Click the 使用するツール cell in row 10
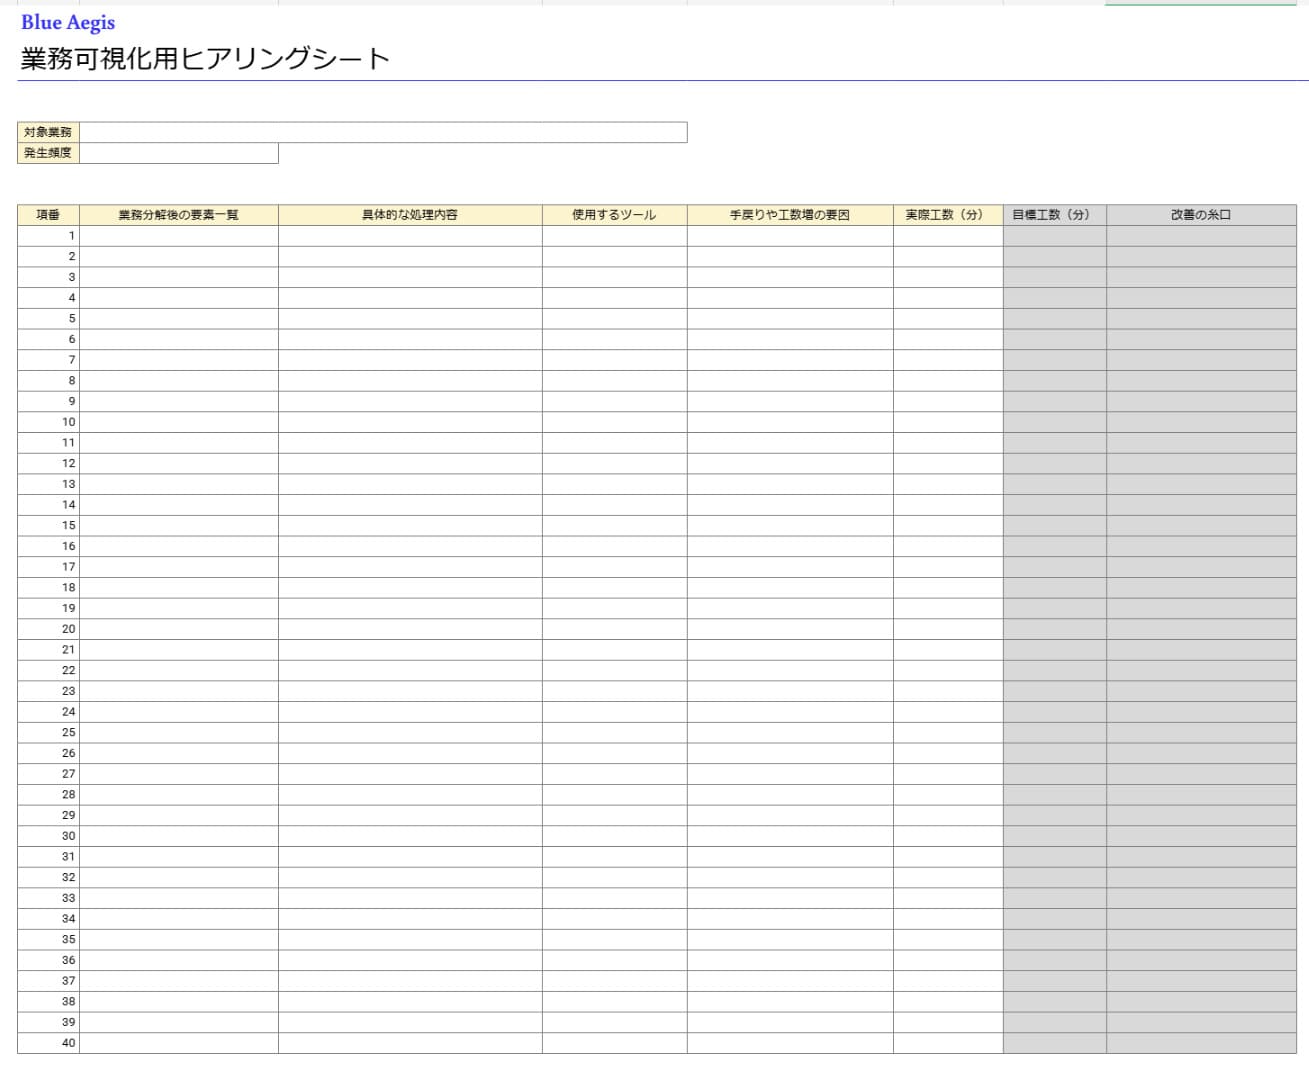 coord(614,422)
